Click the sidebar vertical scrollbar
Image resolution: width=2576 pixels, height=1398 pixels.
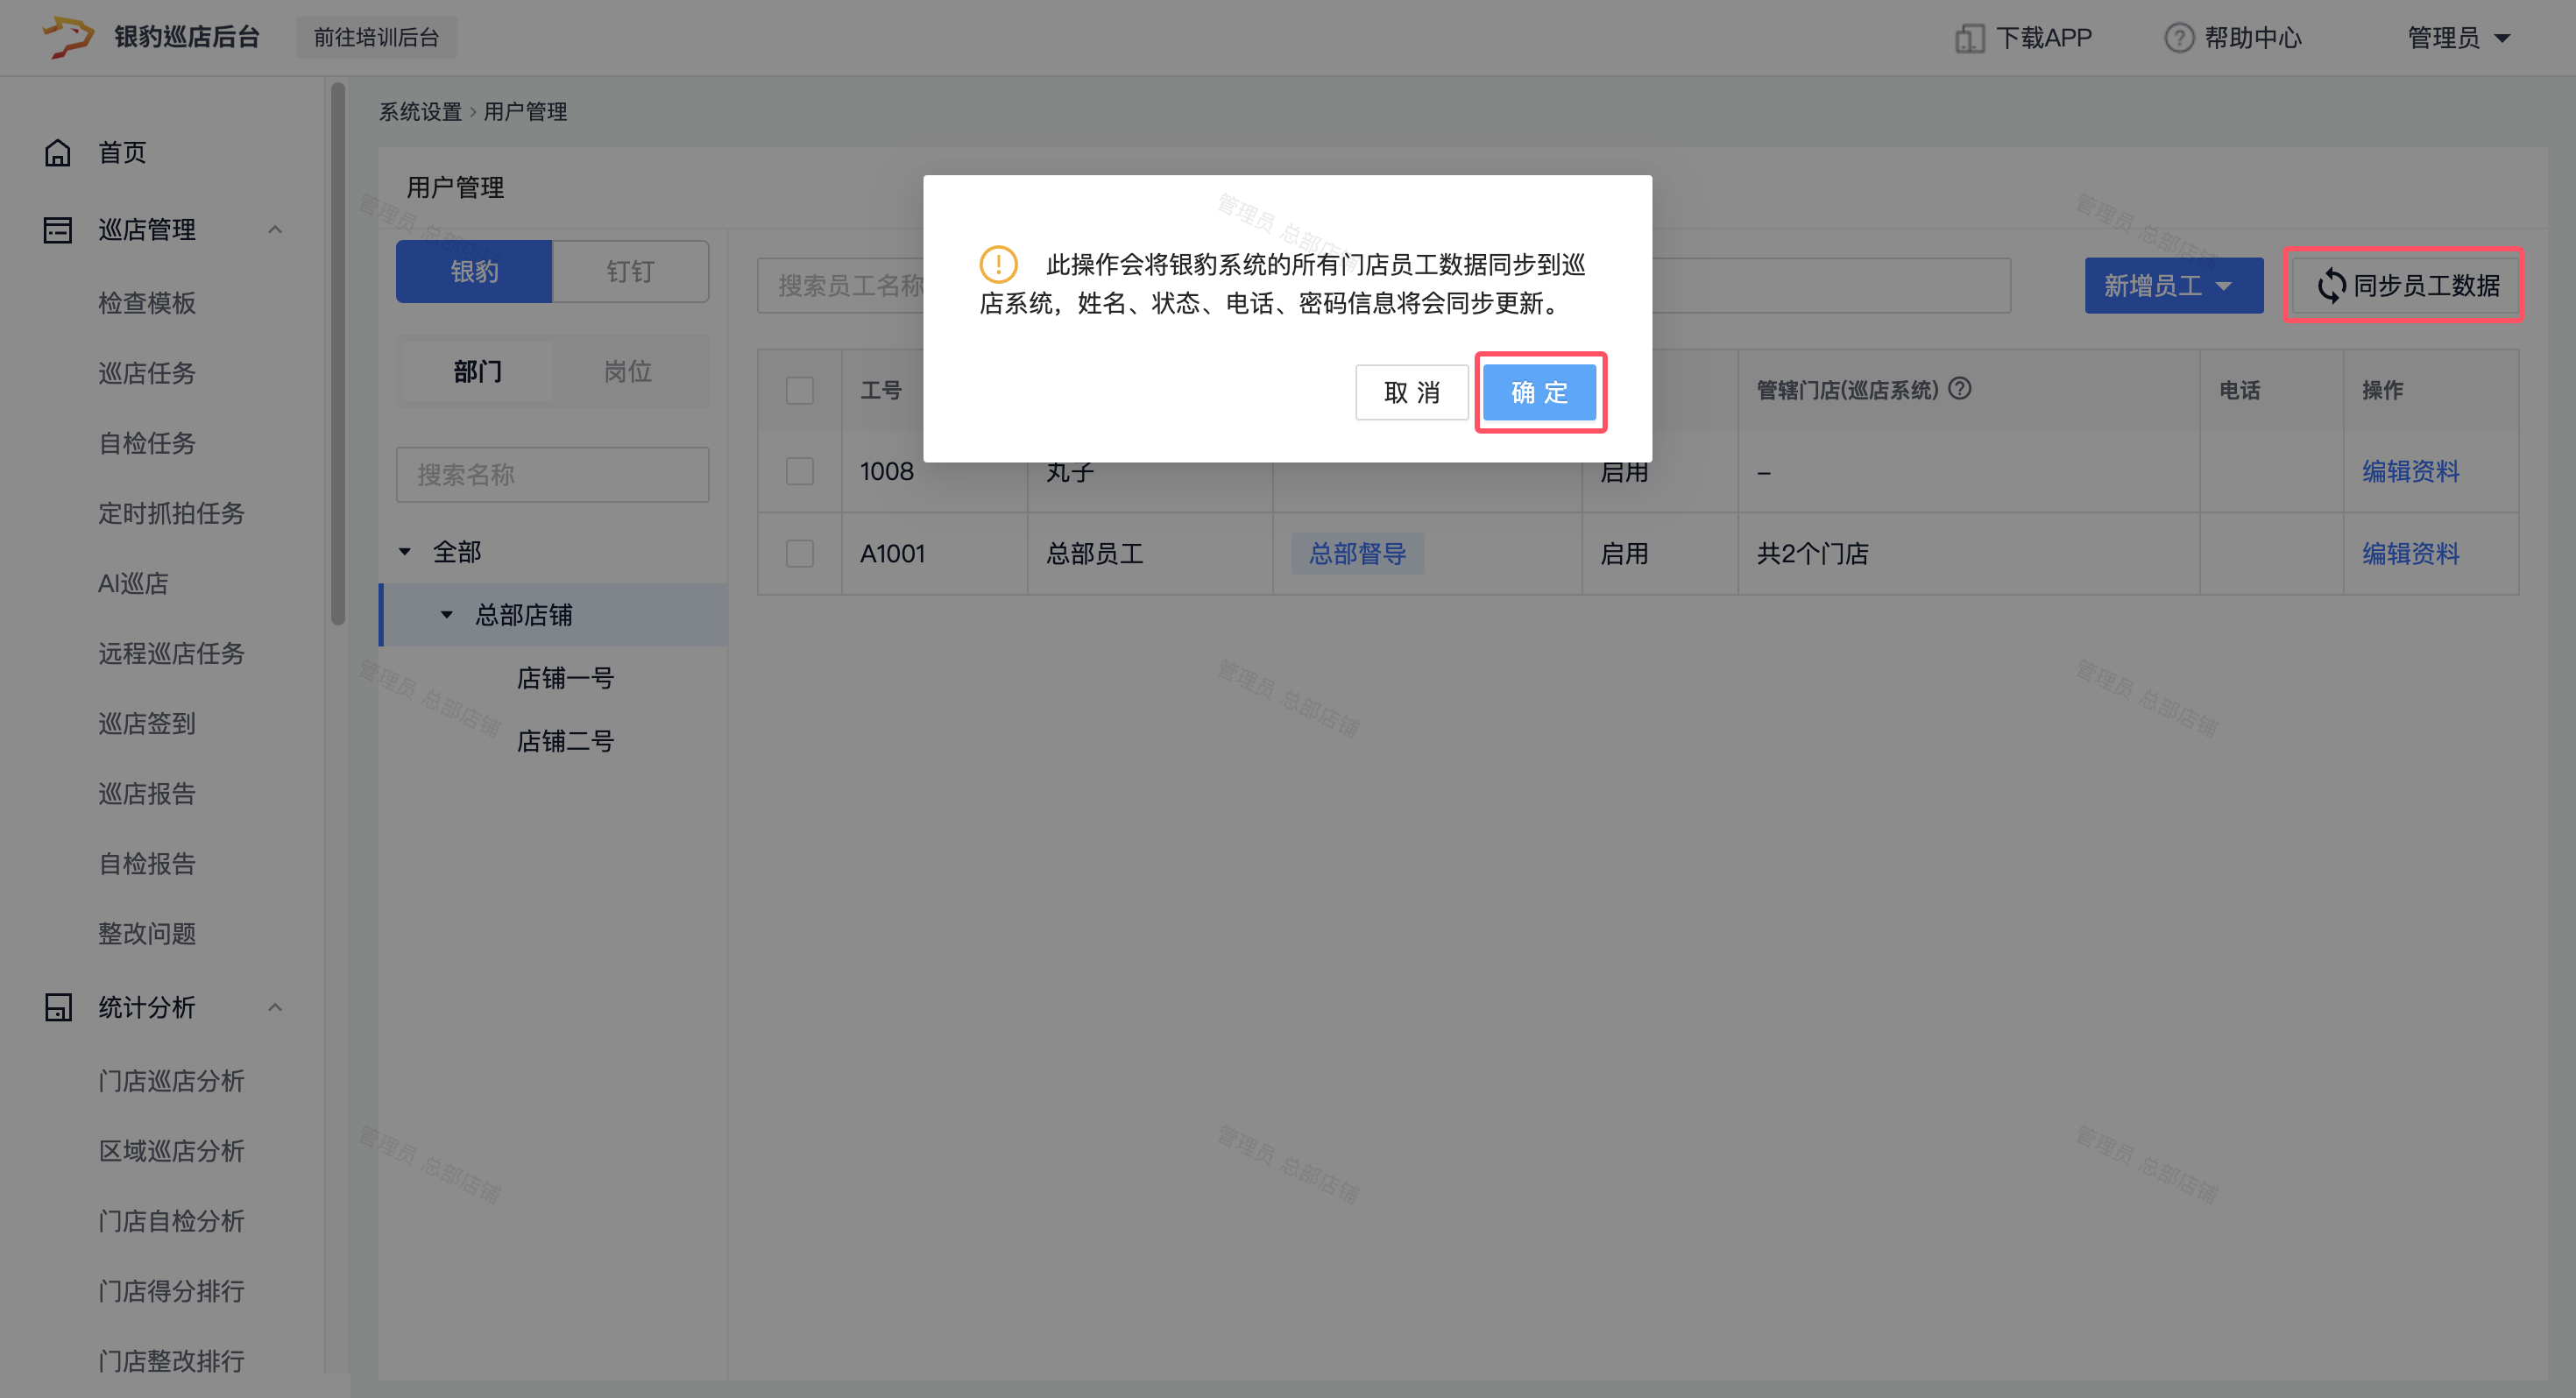pos(338,352)
